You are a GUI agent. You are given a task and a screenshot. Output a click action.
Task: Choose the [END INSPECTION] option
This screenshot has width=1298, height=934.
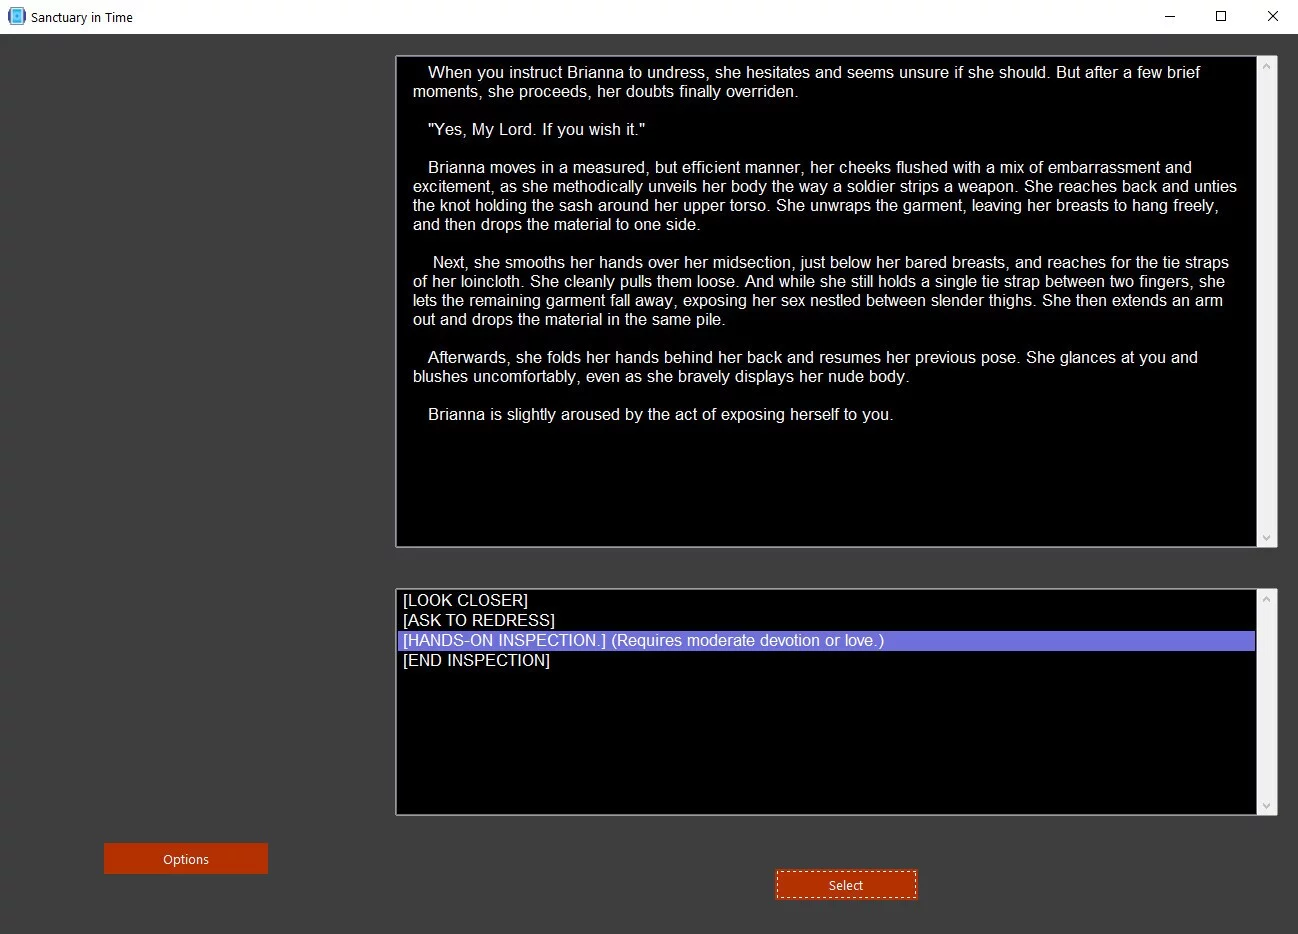coord(826,660)
